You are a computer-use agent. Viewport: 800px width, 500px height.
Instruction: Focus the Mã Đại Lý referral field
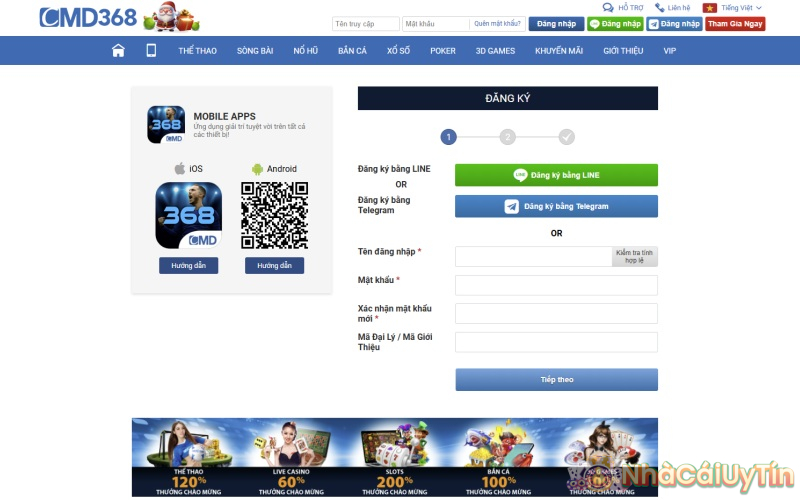(556, 343)
